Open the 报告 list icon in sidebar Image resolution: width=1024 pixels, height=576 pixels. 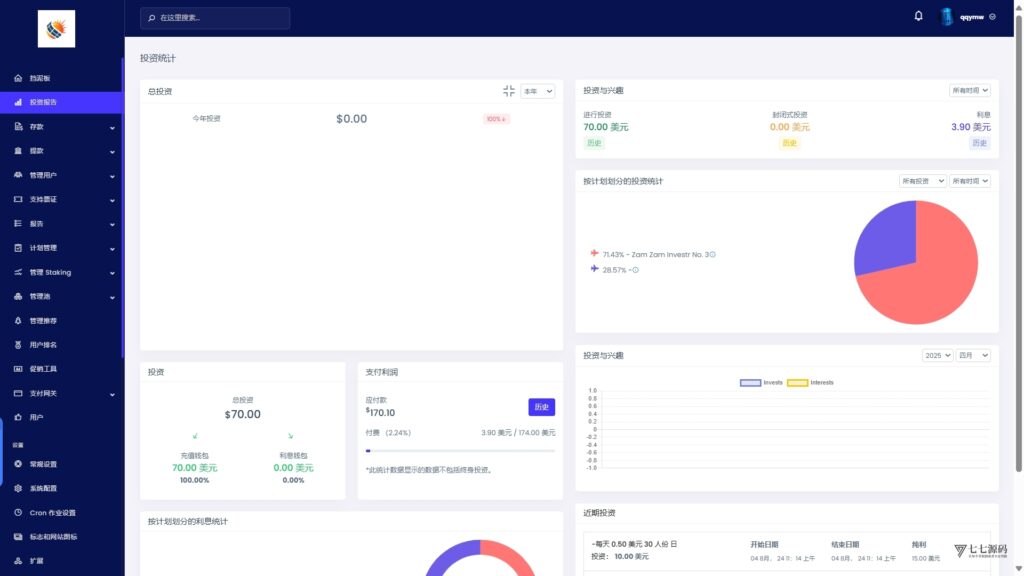[x=18, y=223]
